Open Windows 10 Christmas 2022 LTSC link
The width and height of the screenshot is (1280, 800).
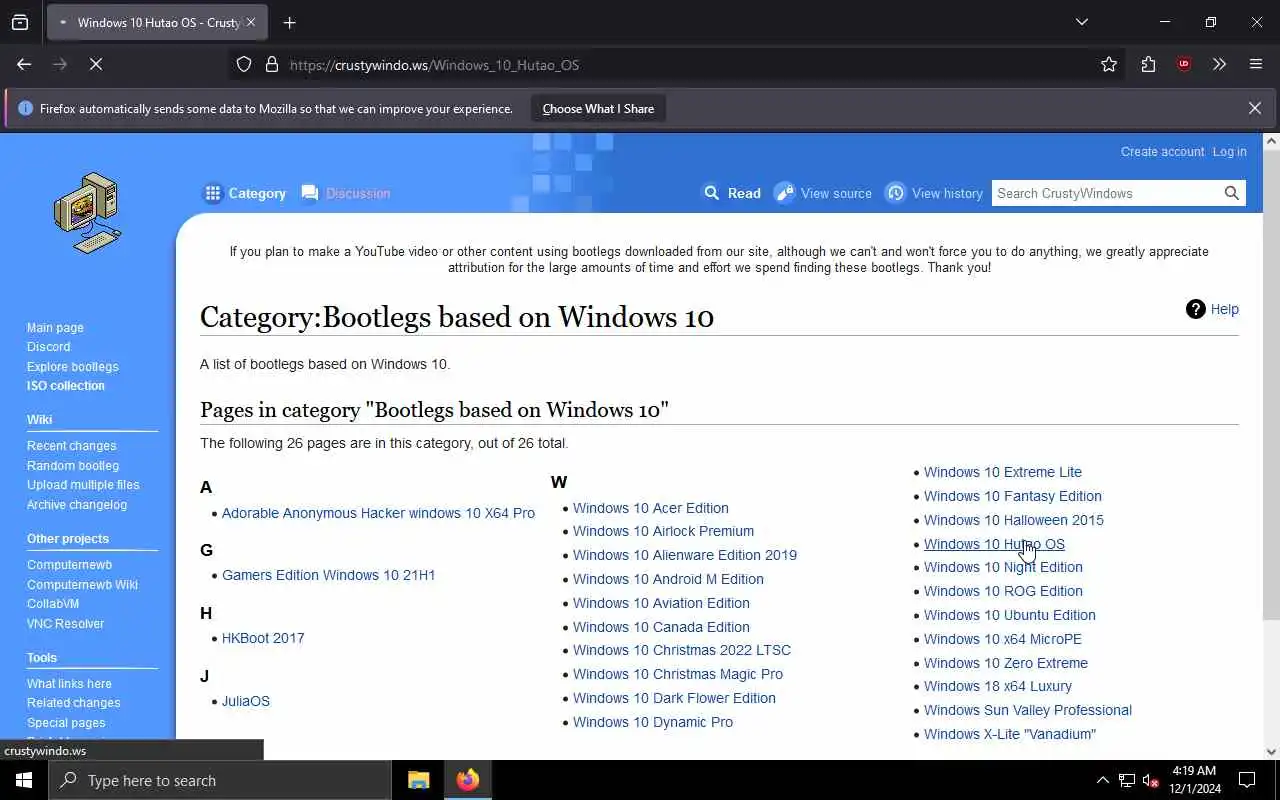[682, 650]
